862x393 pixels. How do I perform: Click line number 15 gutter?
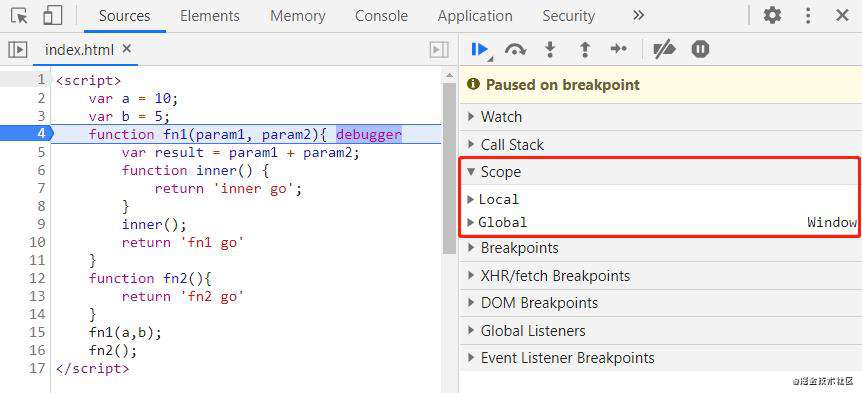point(37,332)
